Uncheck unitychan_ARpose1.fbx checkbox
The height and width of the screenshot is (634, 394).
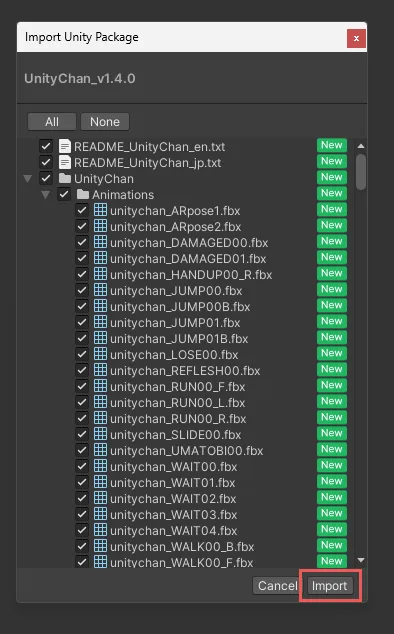pyautogui.click(x=82, y=210)
